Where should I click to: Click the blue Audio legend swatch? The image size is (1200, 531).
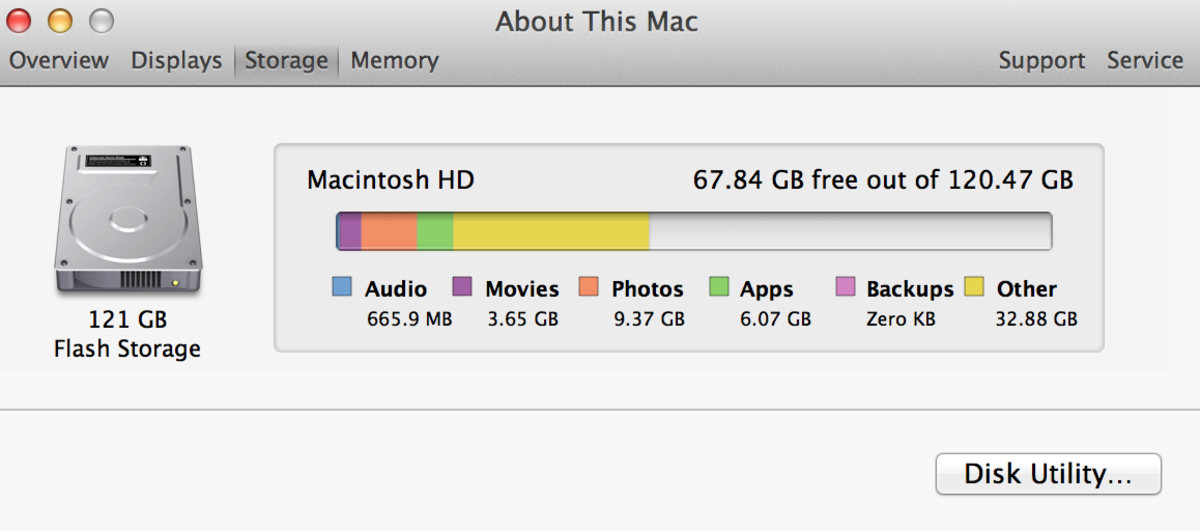coord(342,288)
